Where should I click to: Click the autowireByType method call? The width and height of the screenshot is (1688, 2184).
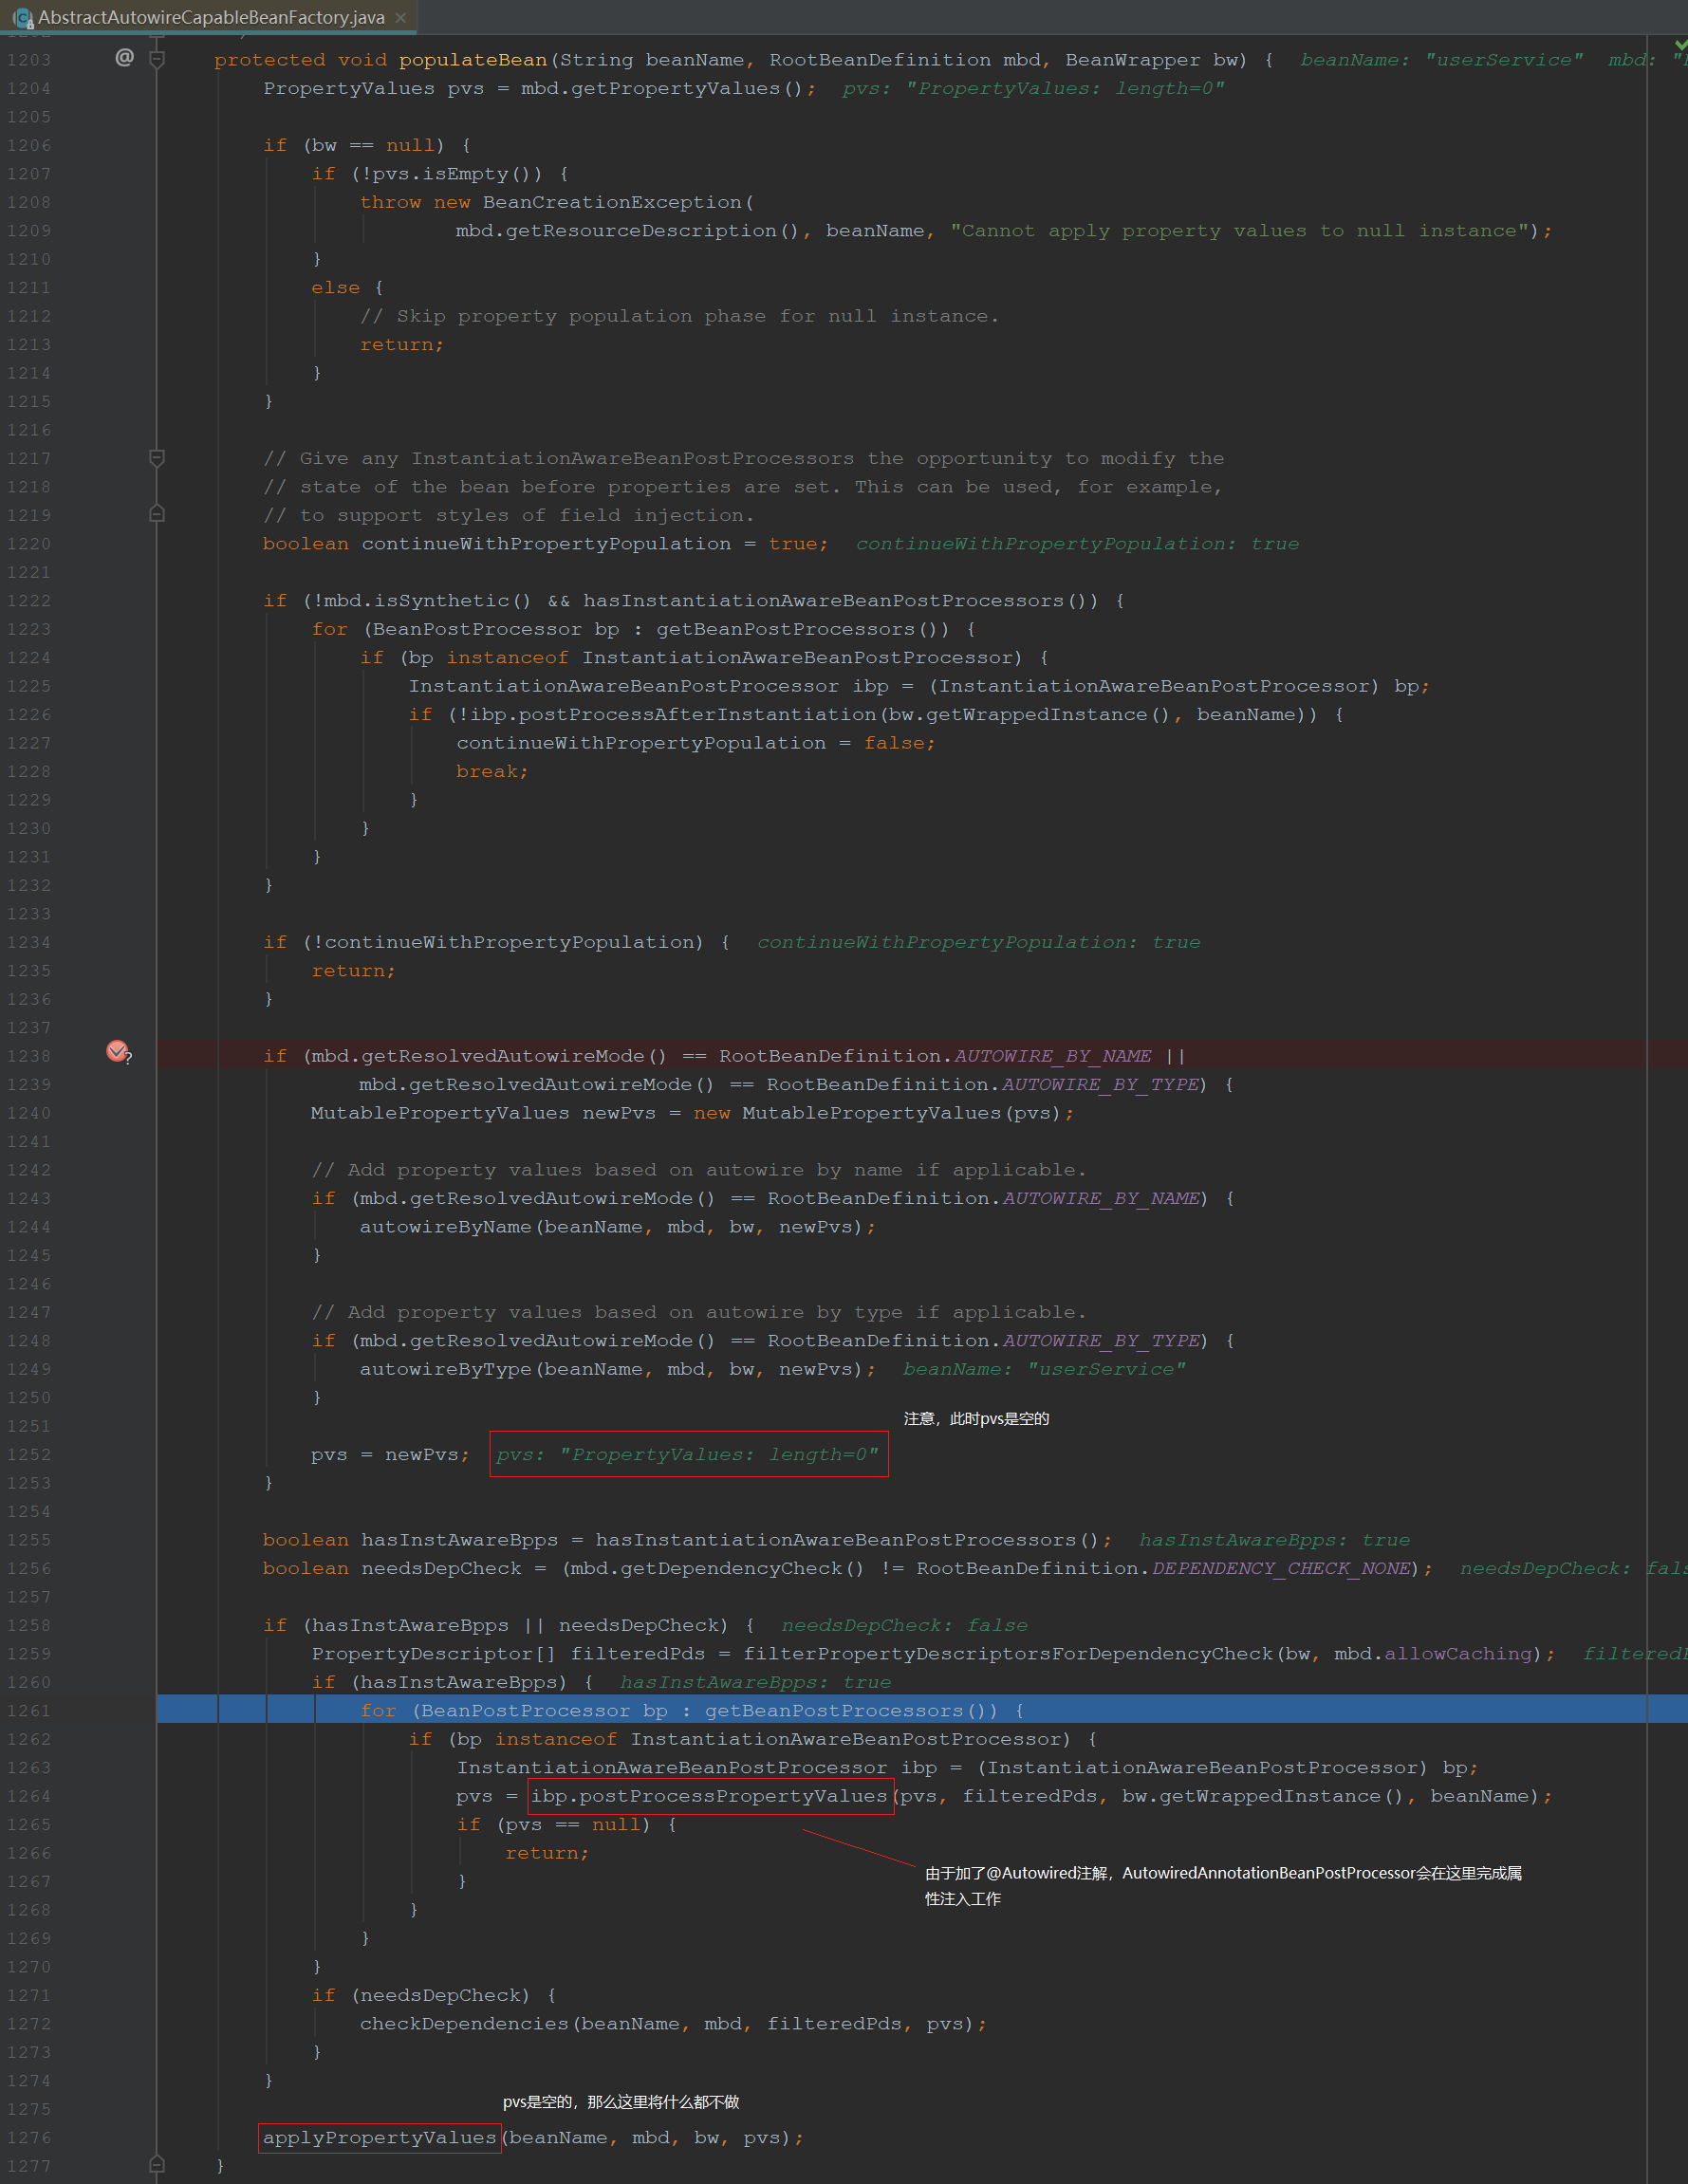445,1370
